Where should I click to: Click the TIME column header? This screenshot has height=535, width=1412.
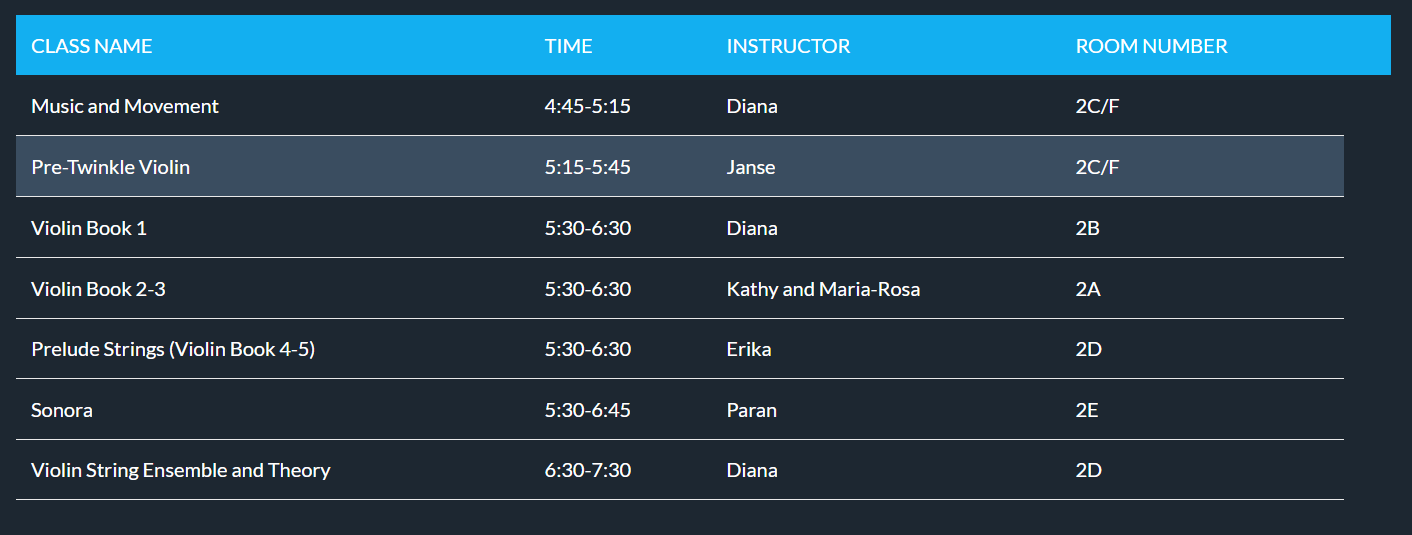(568, 46)
